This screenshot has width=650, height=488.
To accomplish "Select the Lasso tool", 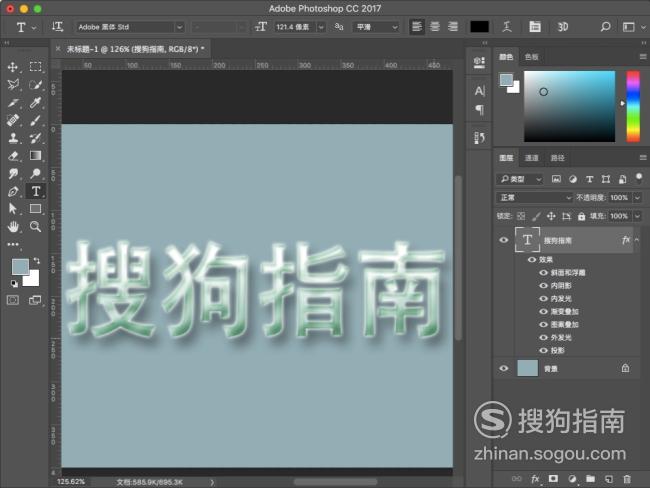I will [x=13, y=85].
